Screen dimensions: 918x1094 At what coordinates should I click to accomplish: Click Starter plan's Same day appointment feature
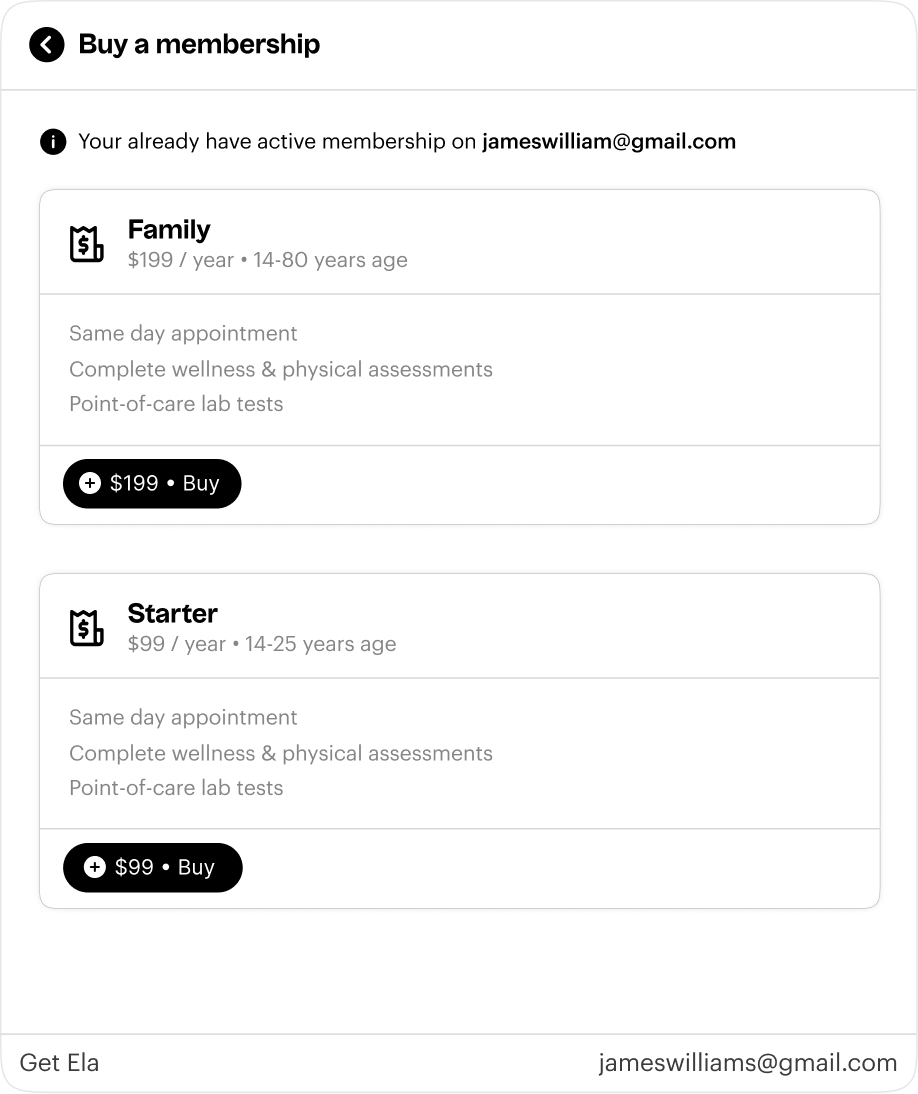pos(183,718)
